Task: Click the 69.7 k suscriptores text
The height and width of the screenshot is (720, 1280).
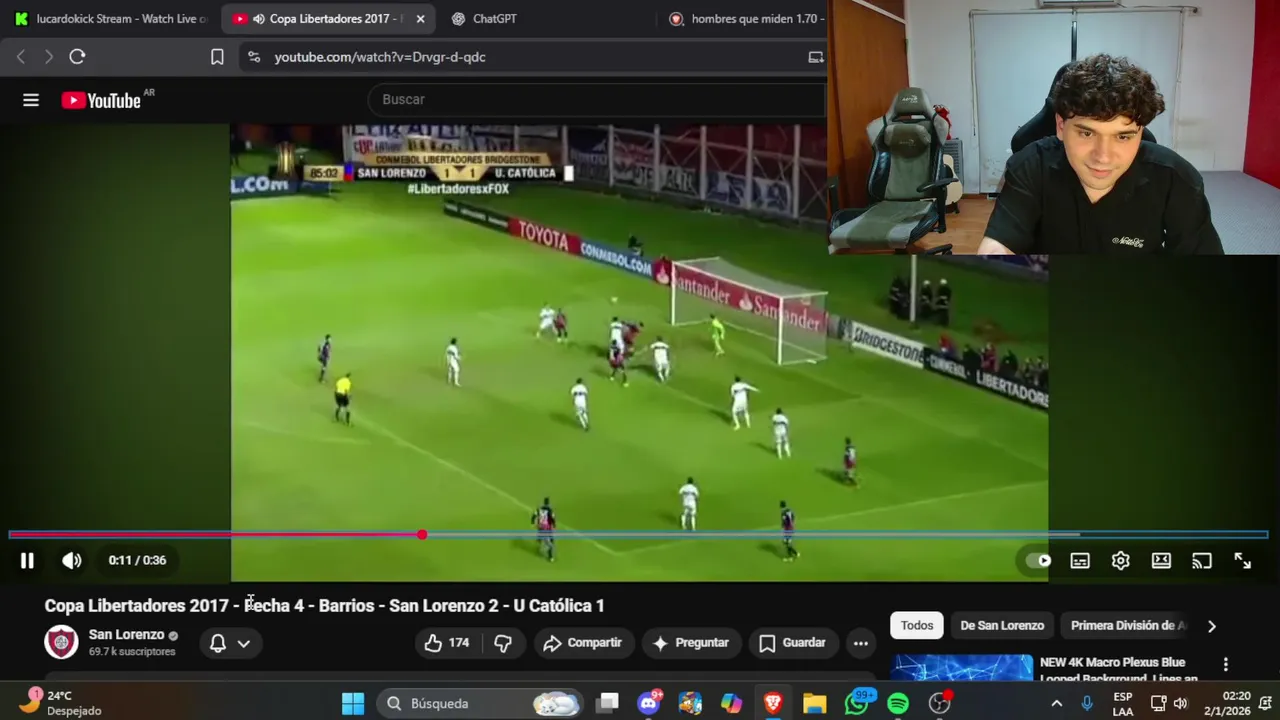Action: 132,651
